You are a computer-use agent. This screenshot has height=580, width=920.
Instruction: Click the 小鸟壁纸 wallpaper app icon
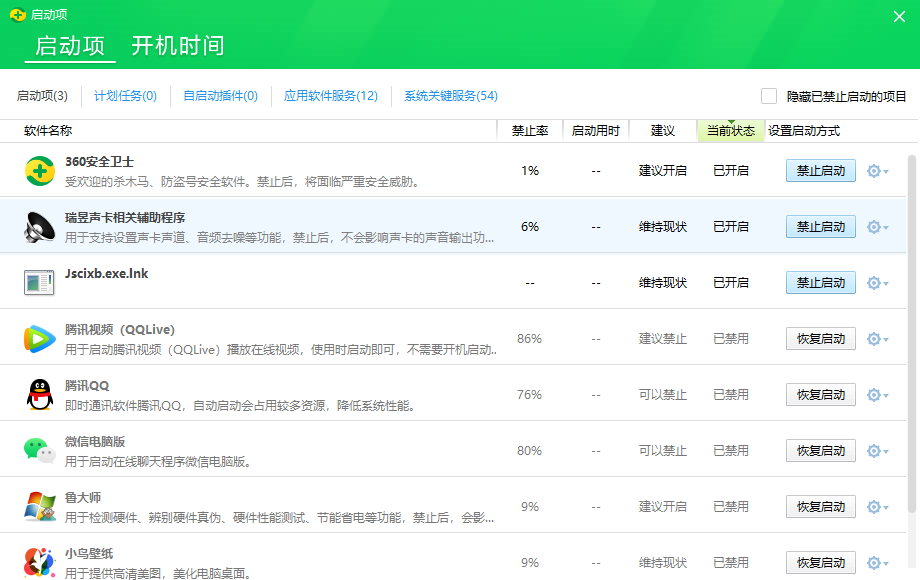pos(39,562)
